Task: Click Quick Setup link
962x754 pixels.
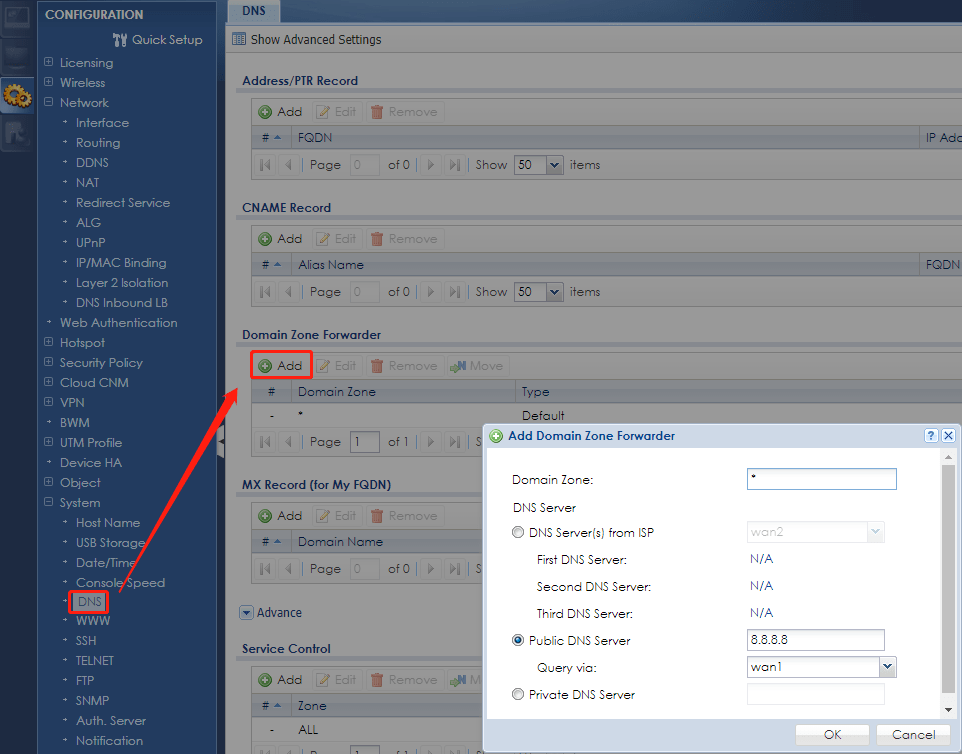Action: 167,40
